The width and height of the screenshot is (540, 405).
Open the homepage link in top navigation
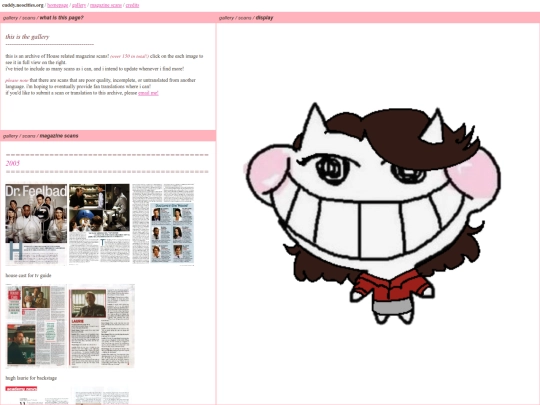58,5
